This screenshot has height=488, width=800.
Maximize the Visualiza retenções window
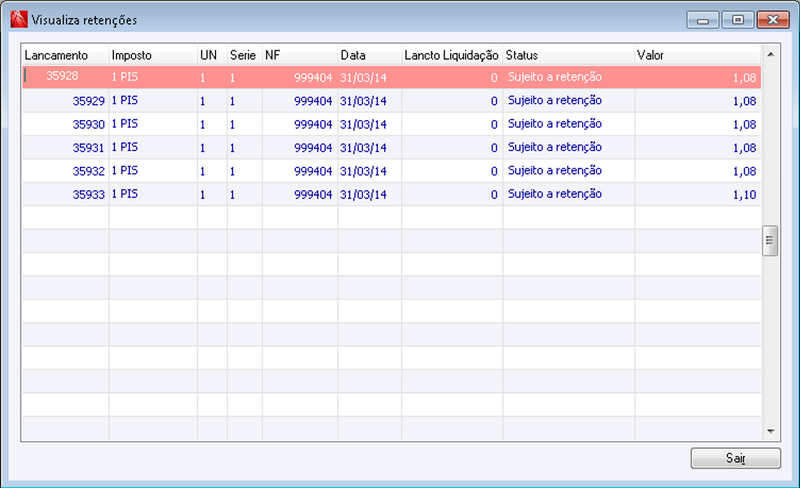click(738, 20)
